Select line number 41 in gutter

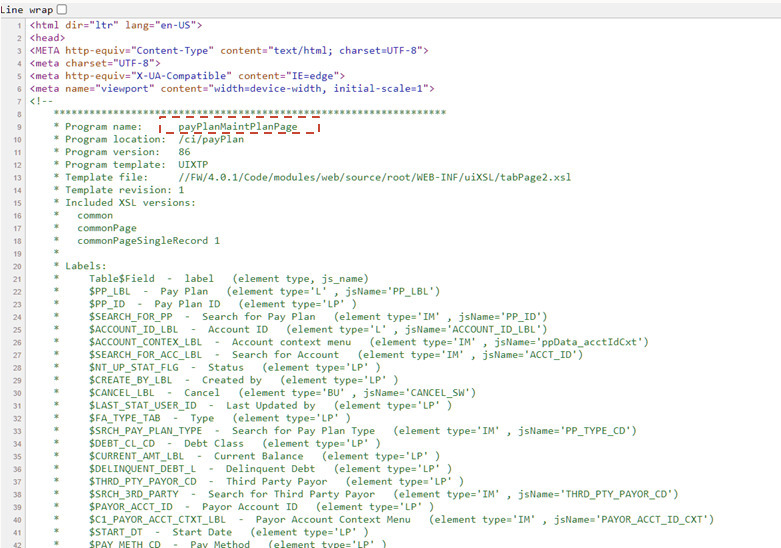17,533
